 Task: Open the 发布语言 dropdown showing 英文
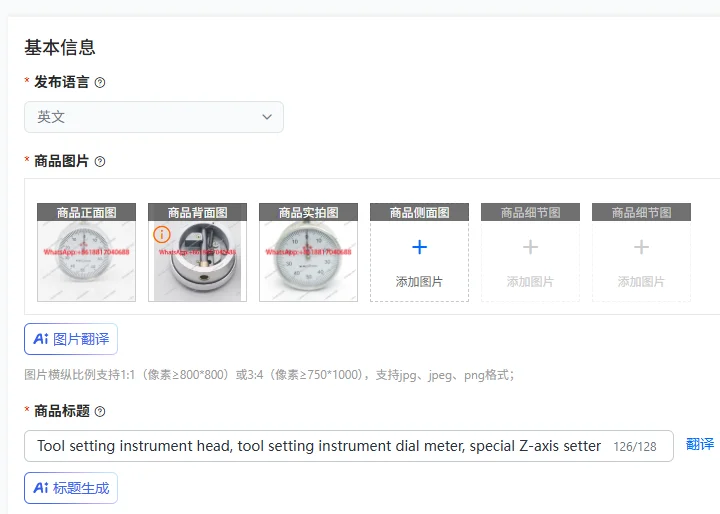click(x=154, y=117)
